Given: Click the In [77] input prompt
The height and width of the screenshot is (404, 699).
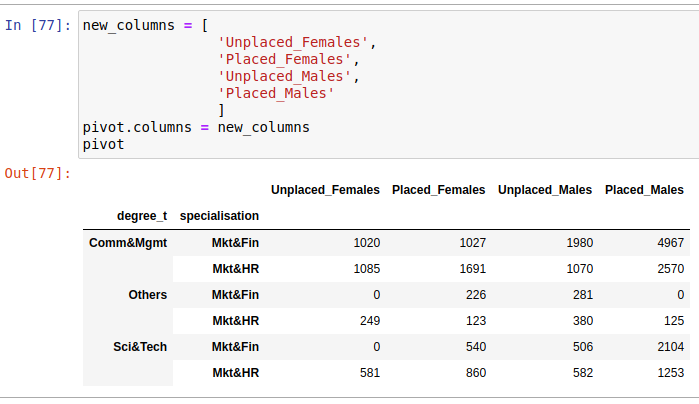Looking at the screenshot, I should 38,25.
